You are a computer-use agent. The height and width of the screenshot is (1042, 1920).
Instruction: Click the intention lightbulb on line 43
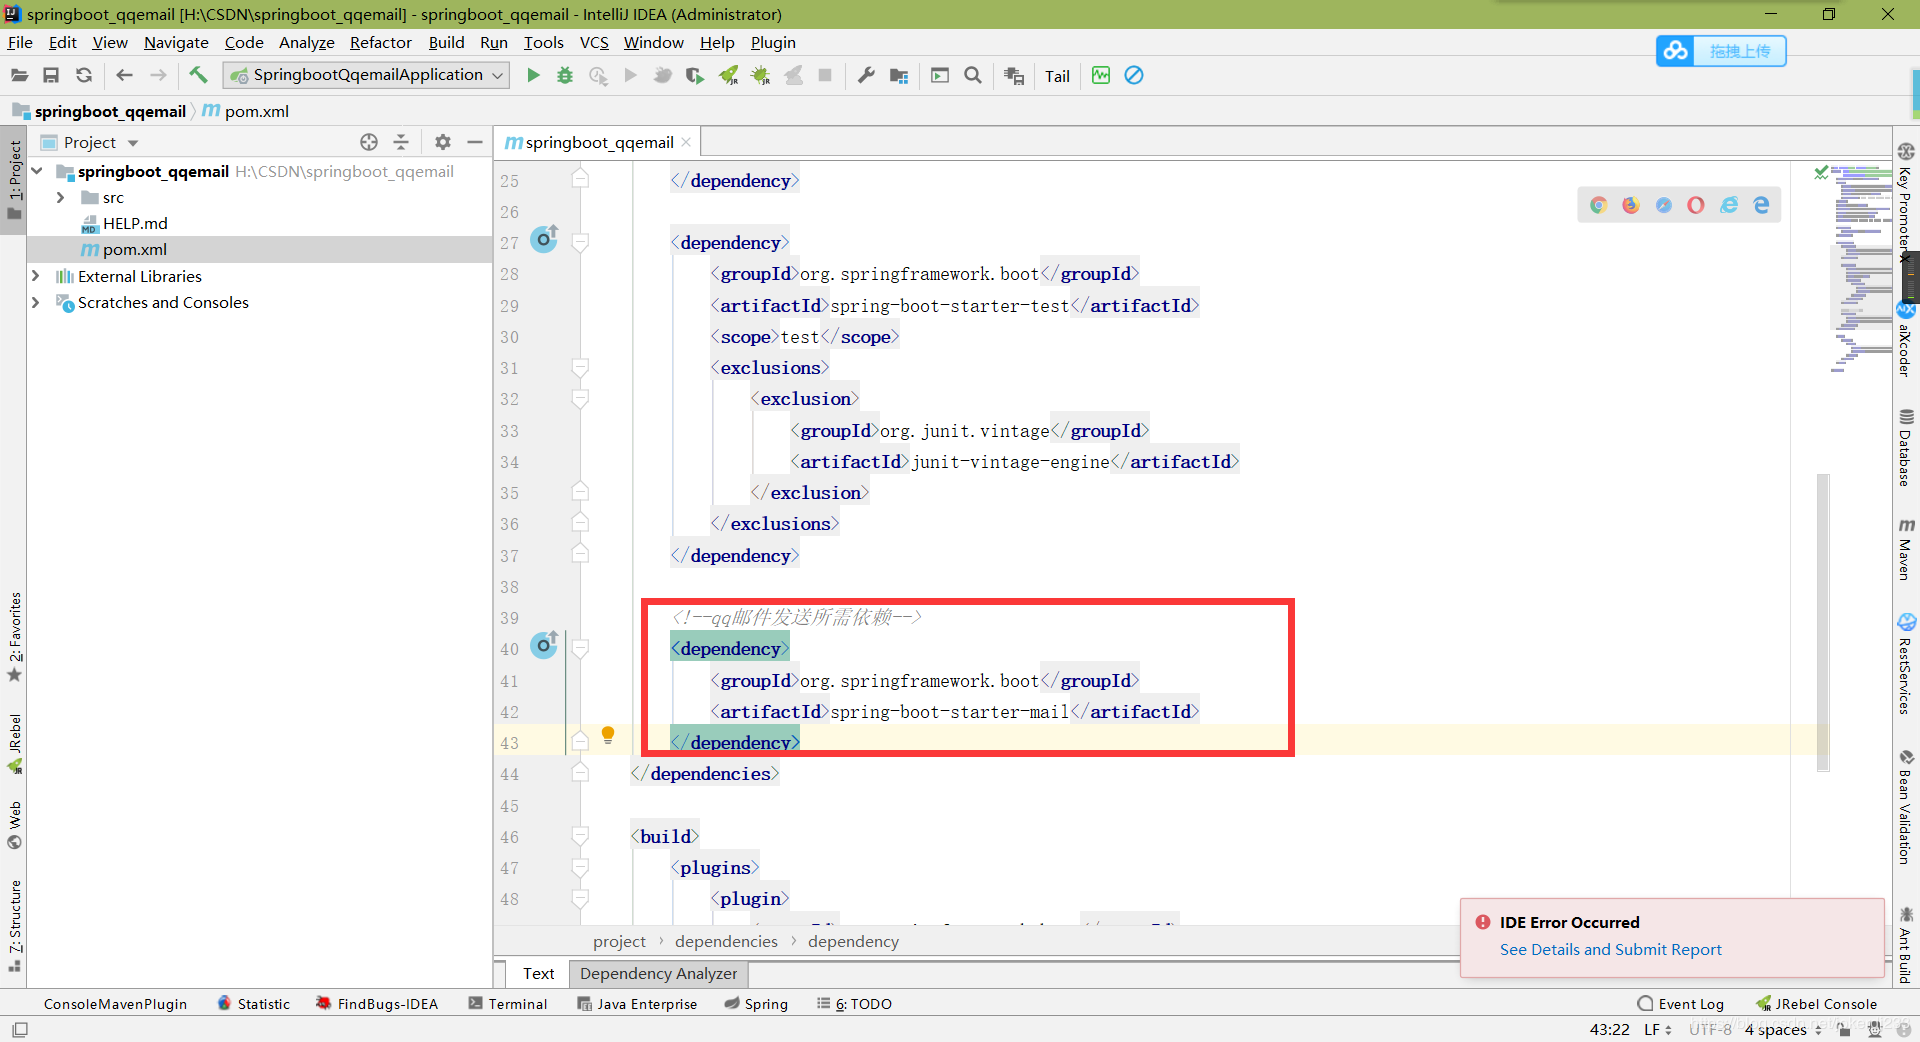coord(607,736)
